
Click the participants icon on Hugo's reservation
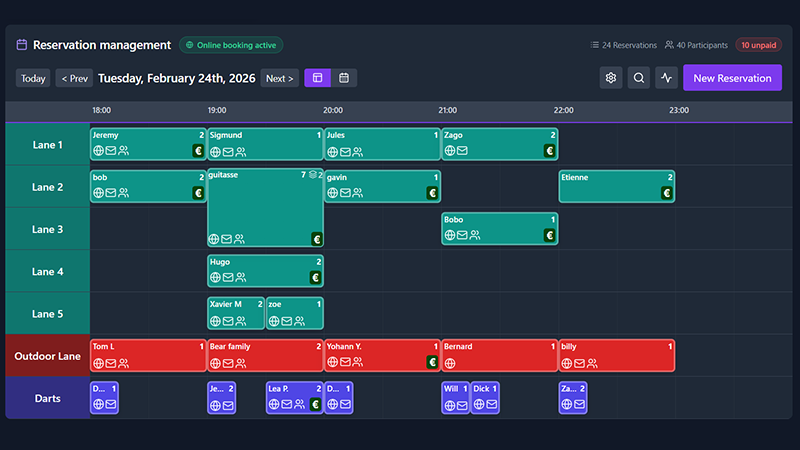240,278
